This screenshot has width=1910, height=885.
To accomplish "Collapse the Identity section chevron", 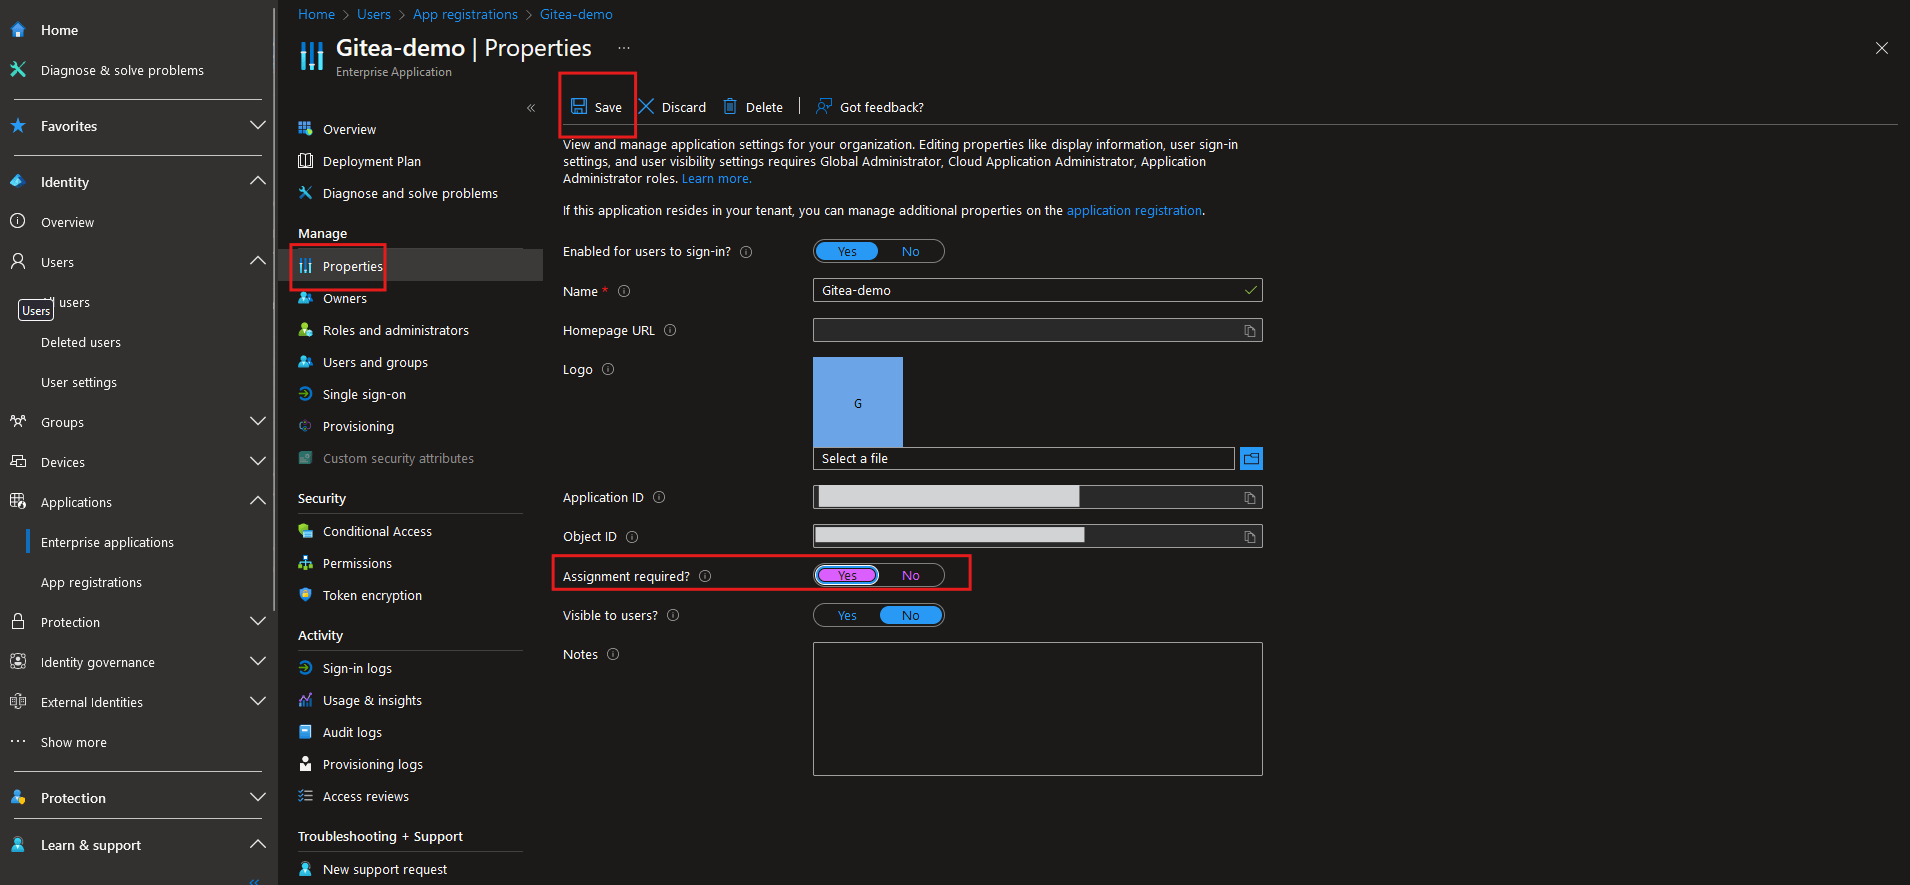I will (257, 181).
